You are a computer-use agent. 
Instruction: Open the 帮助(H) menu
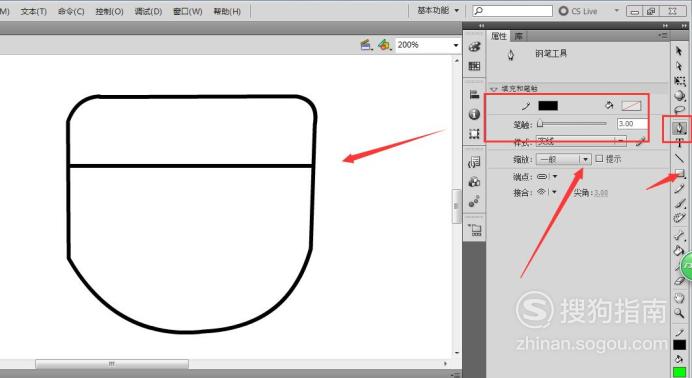pyautogui.click(x=227, y=11)
